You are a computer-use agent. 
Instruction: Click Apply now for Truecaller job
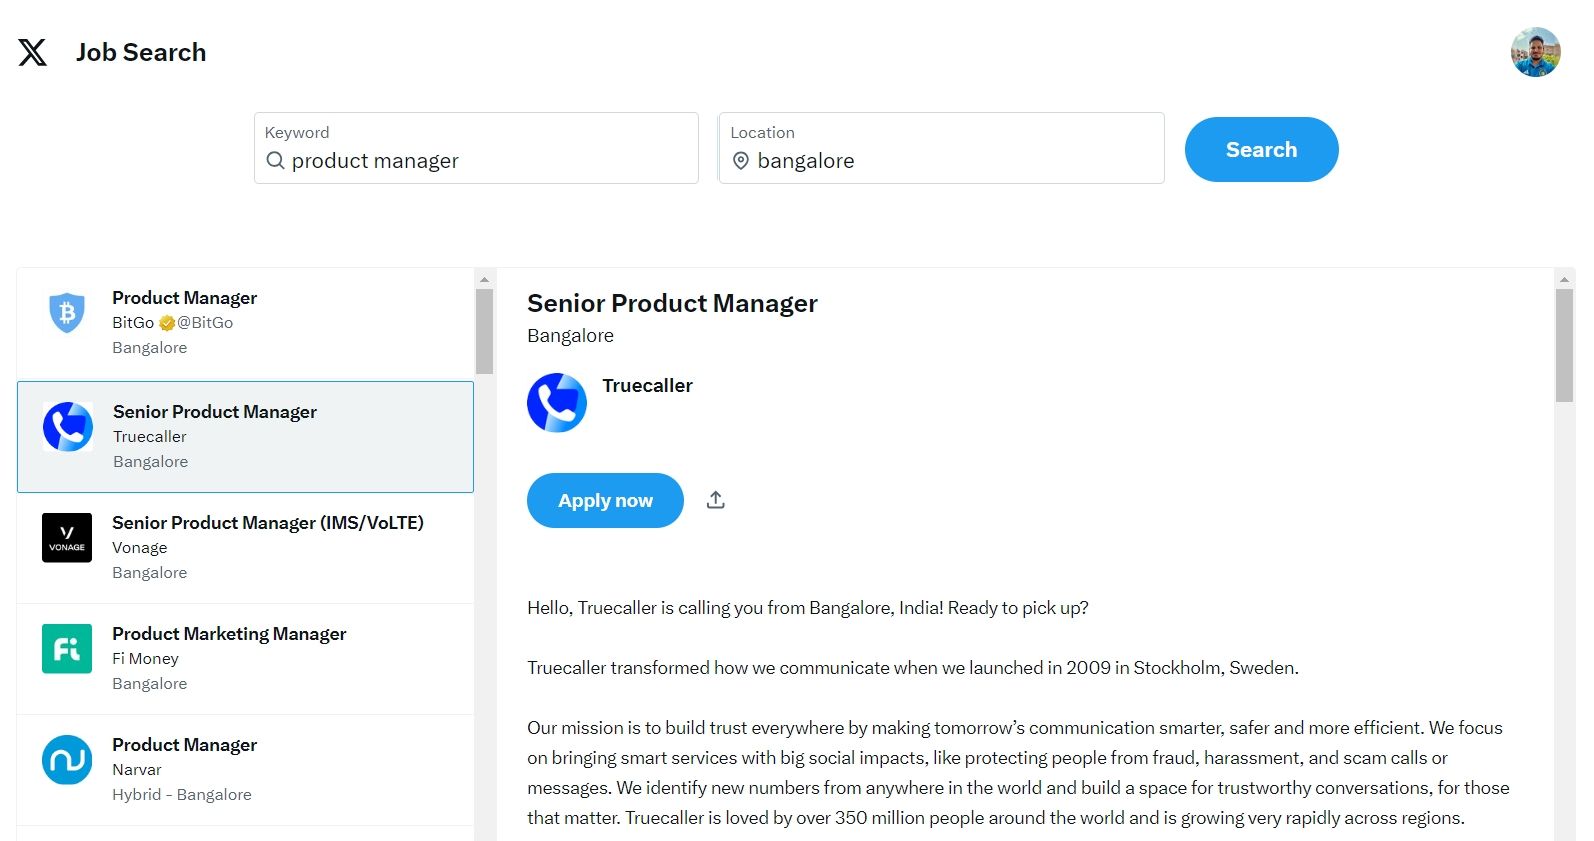tap(605, 500)
